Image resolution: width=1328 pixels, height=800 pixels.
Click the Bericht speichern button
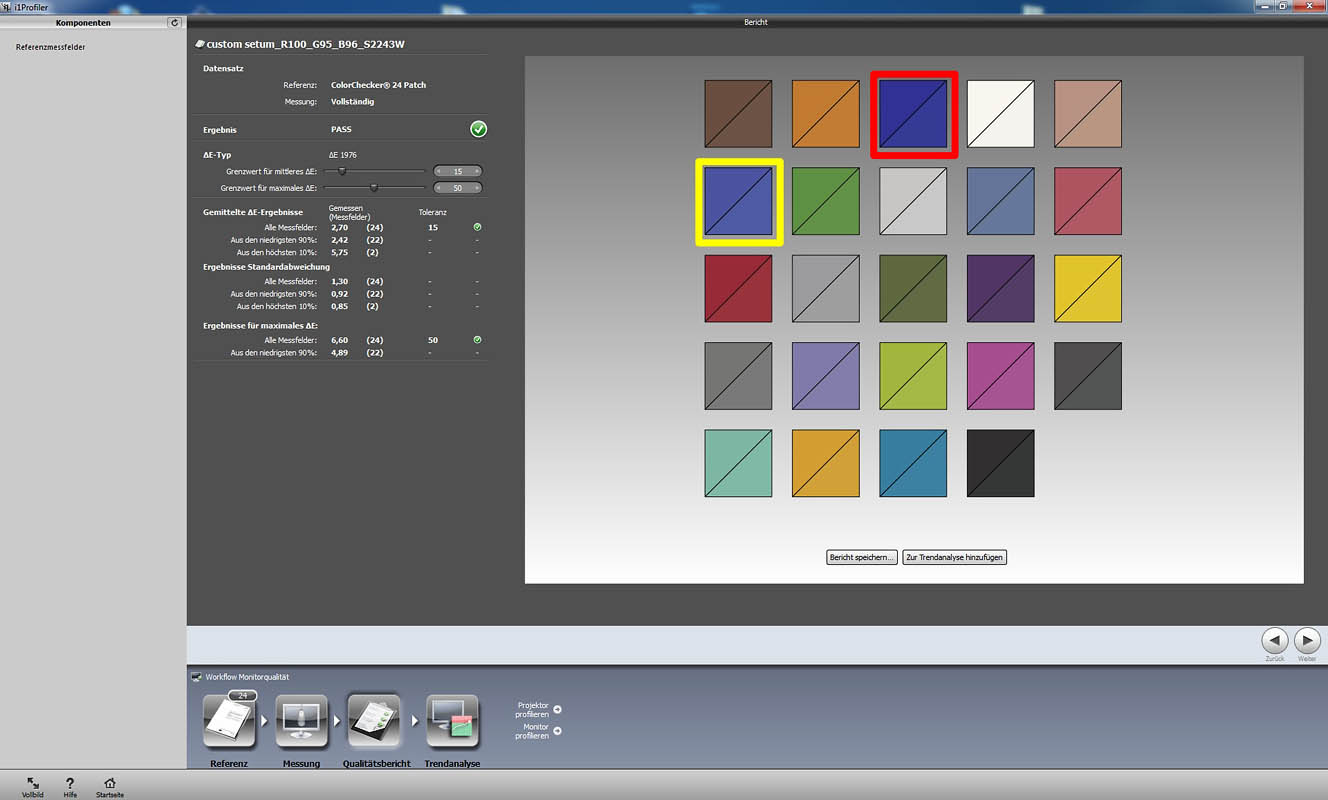coord(861,557)
